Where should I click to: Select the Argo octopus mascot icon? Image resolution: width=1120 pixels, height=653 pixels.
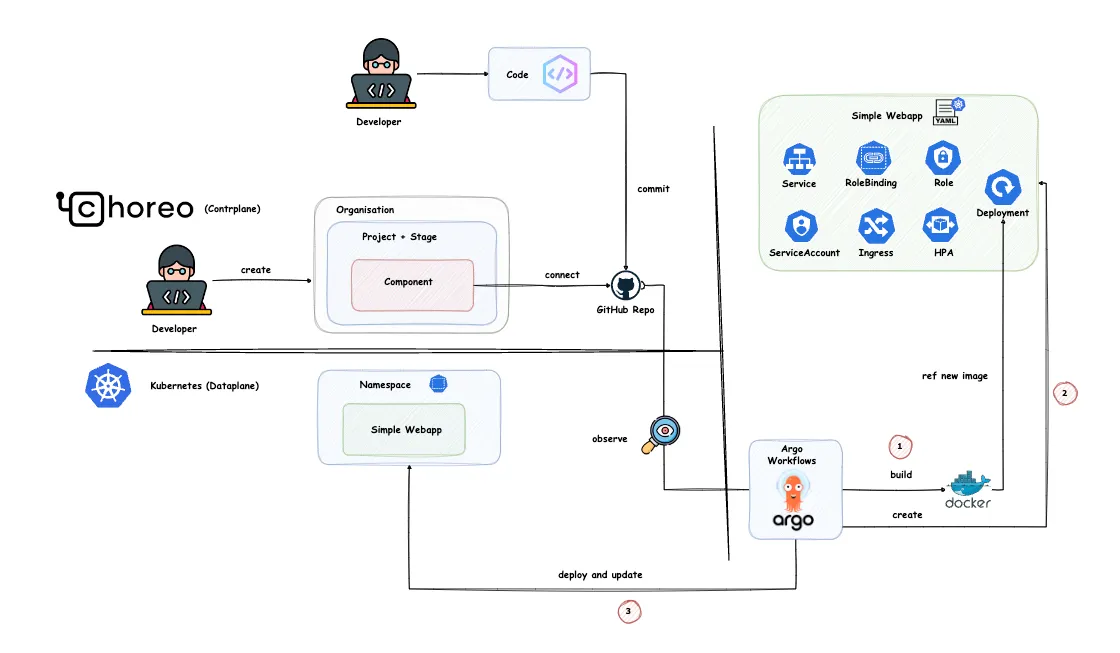coord(794,493)
